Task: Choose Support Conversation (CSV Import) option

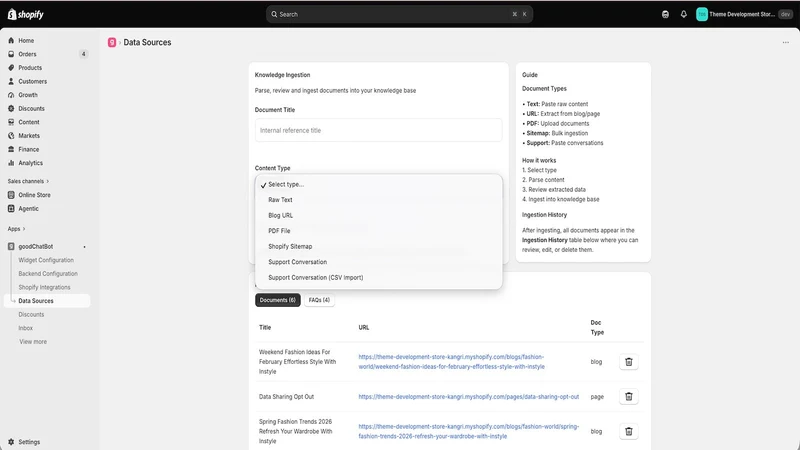Action: (379, 278)
